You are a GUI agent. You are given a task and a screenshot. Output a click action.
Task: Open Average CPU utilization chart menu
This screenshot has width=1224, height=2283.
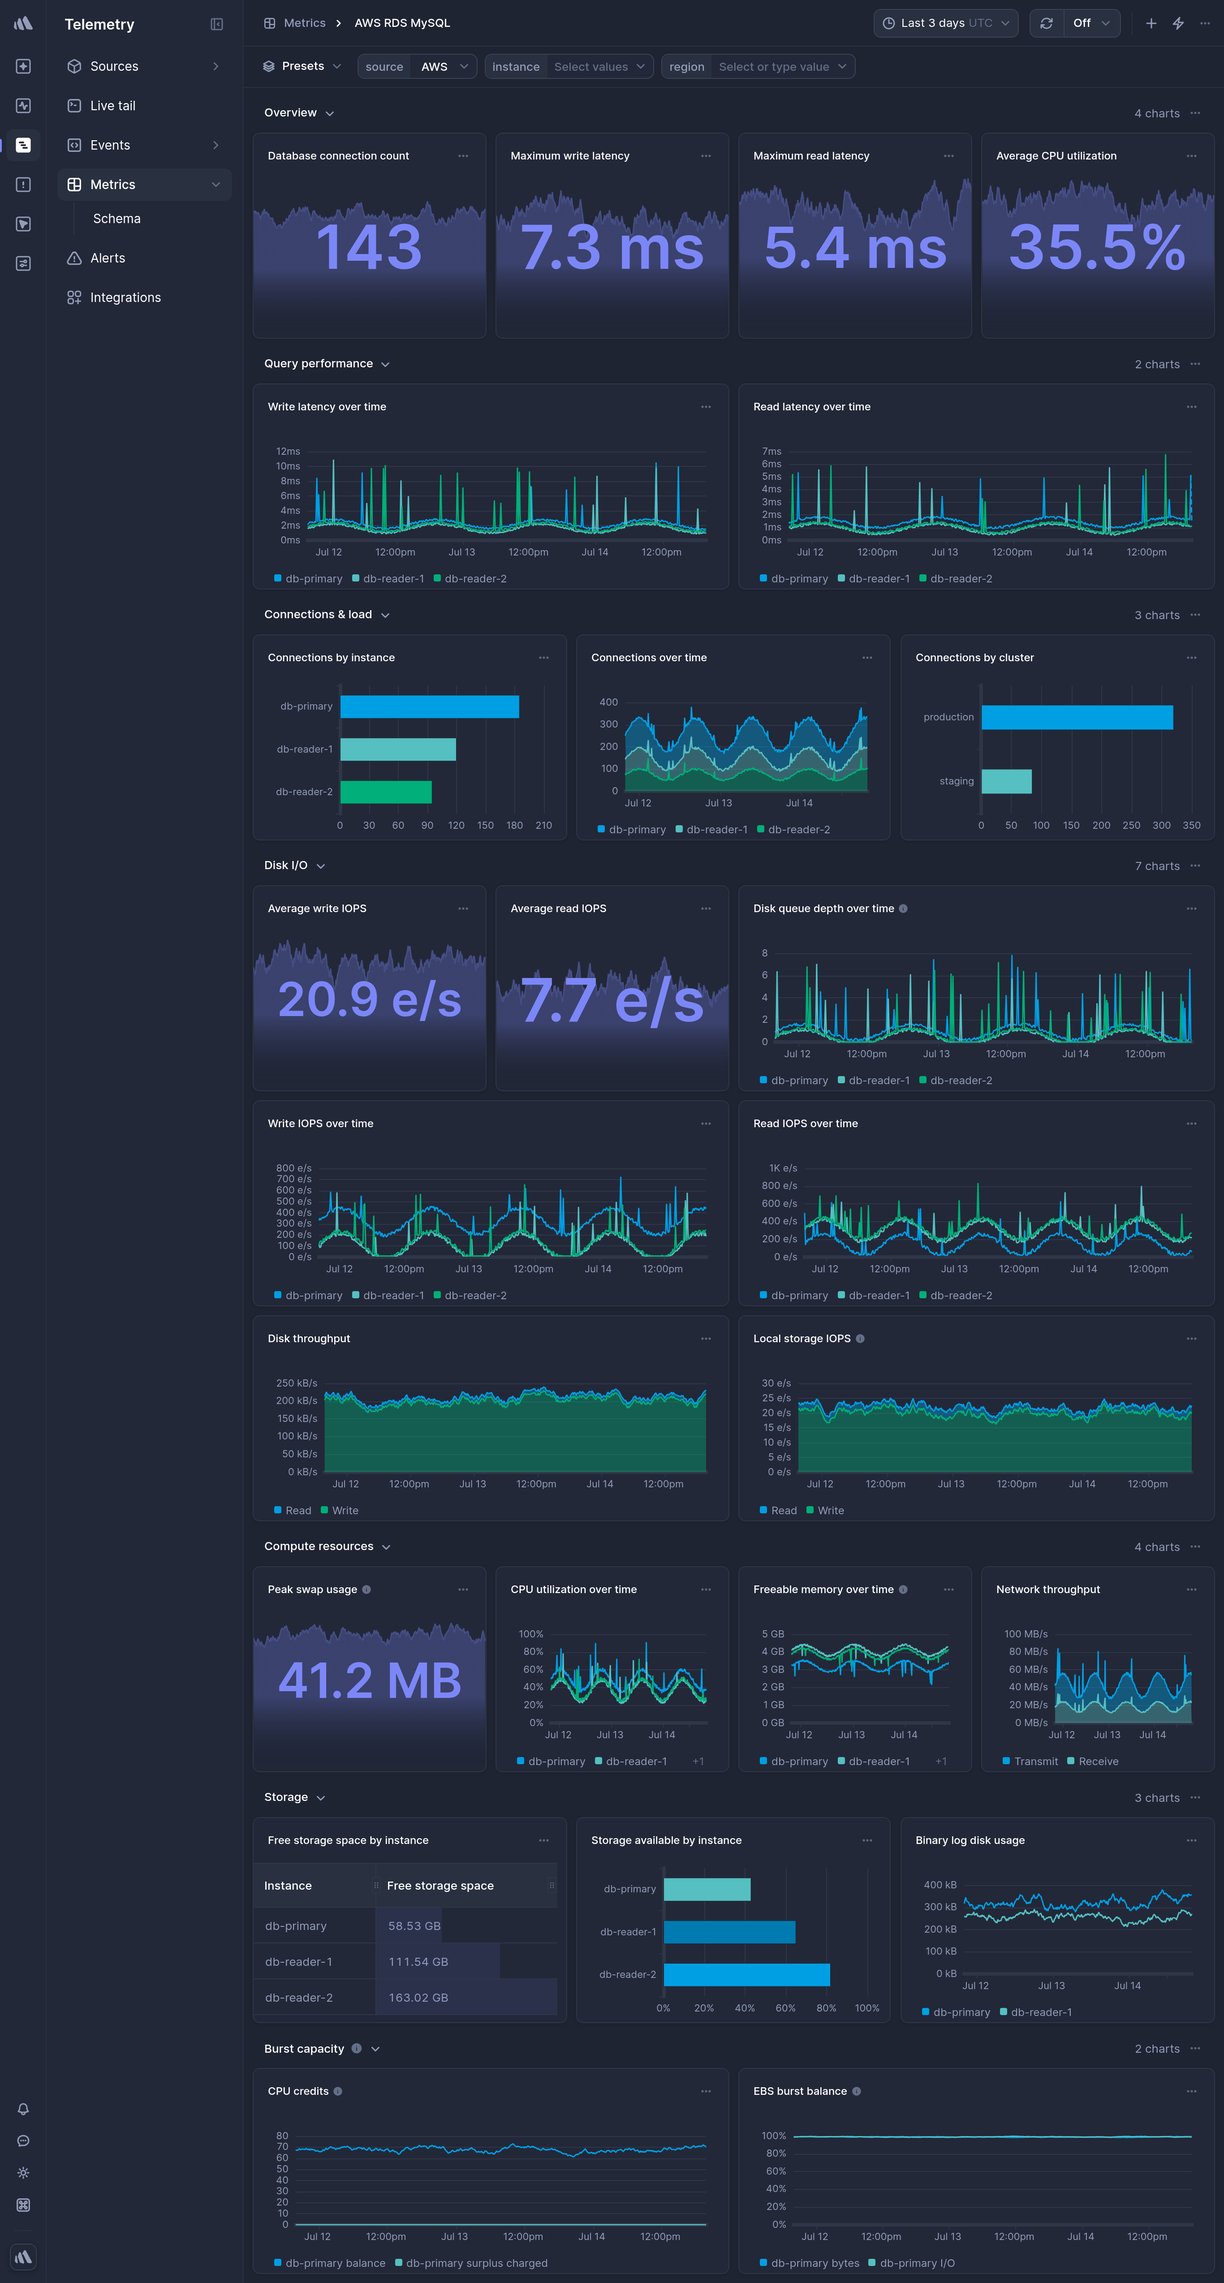pos(1192,156)
